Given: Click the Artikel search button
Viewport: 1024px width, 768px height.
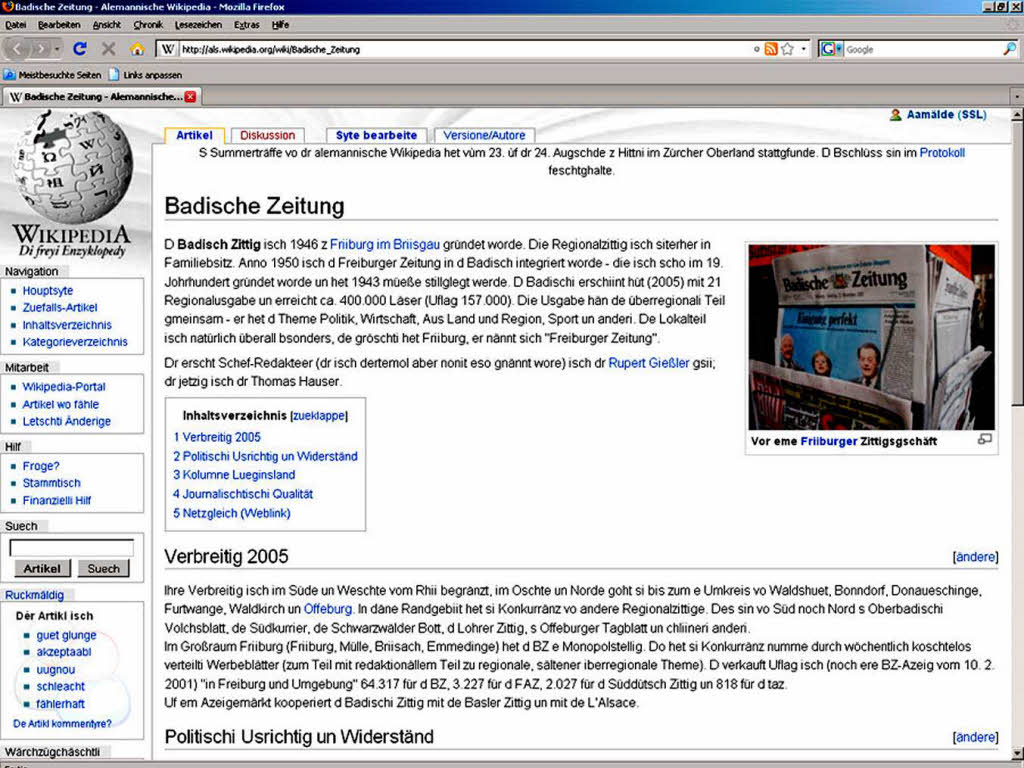Looking at the screenshot, I should pyautogui.click(x=42, y=569).
